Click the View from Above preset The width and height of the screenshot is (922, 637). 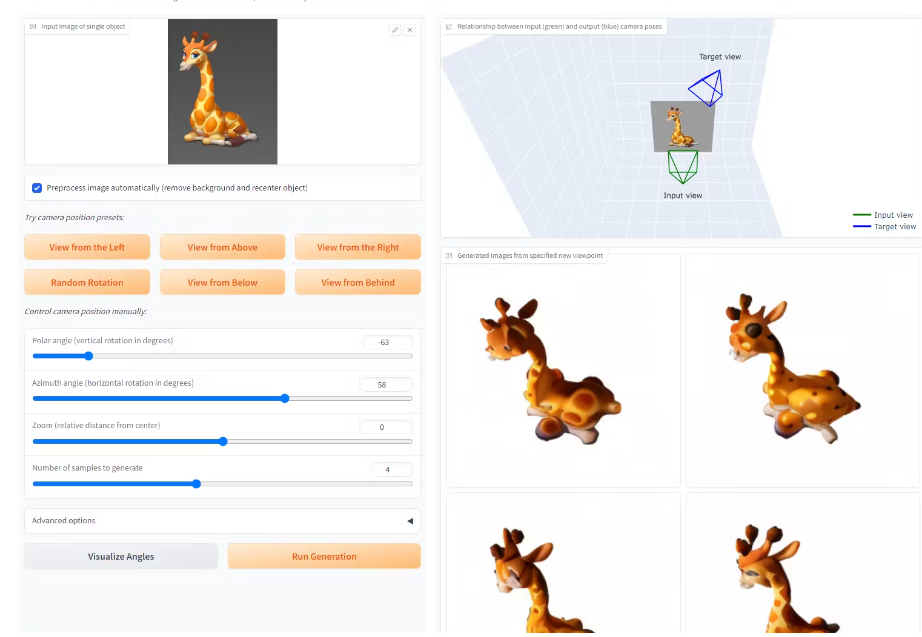[x=222, y=247]
